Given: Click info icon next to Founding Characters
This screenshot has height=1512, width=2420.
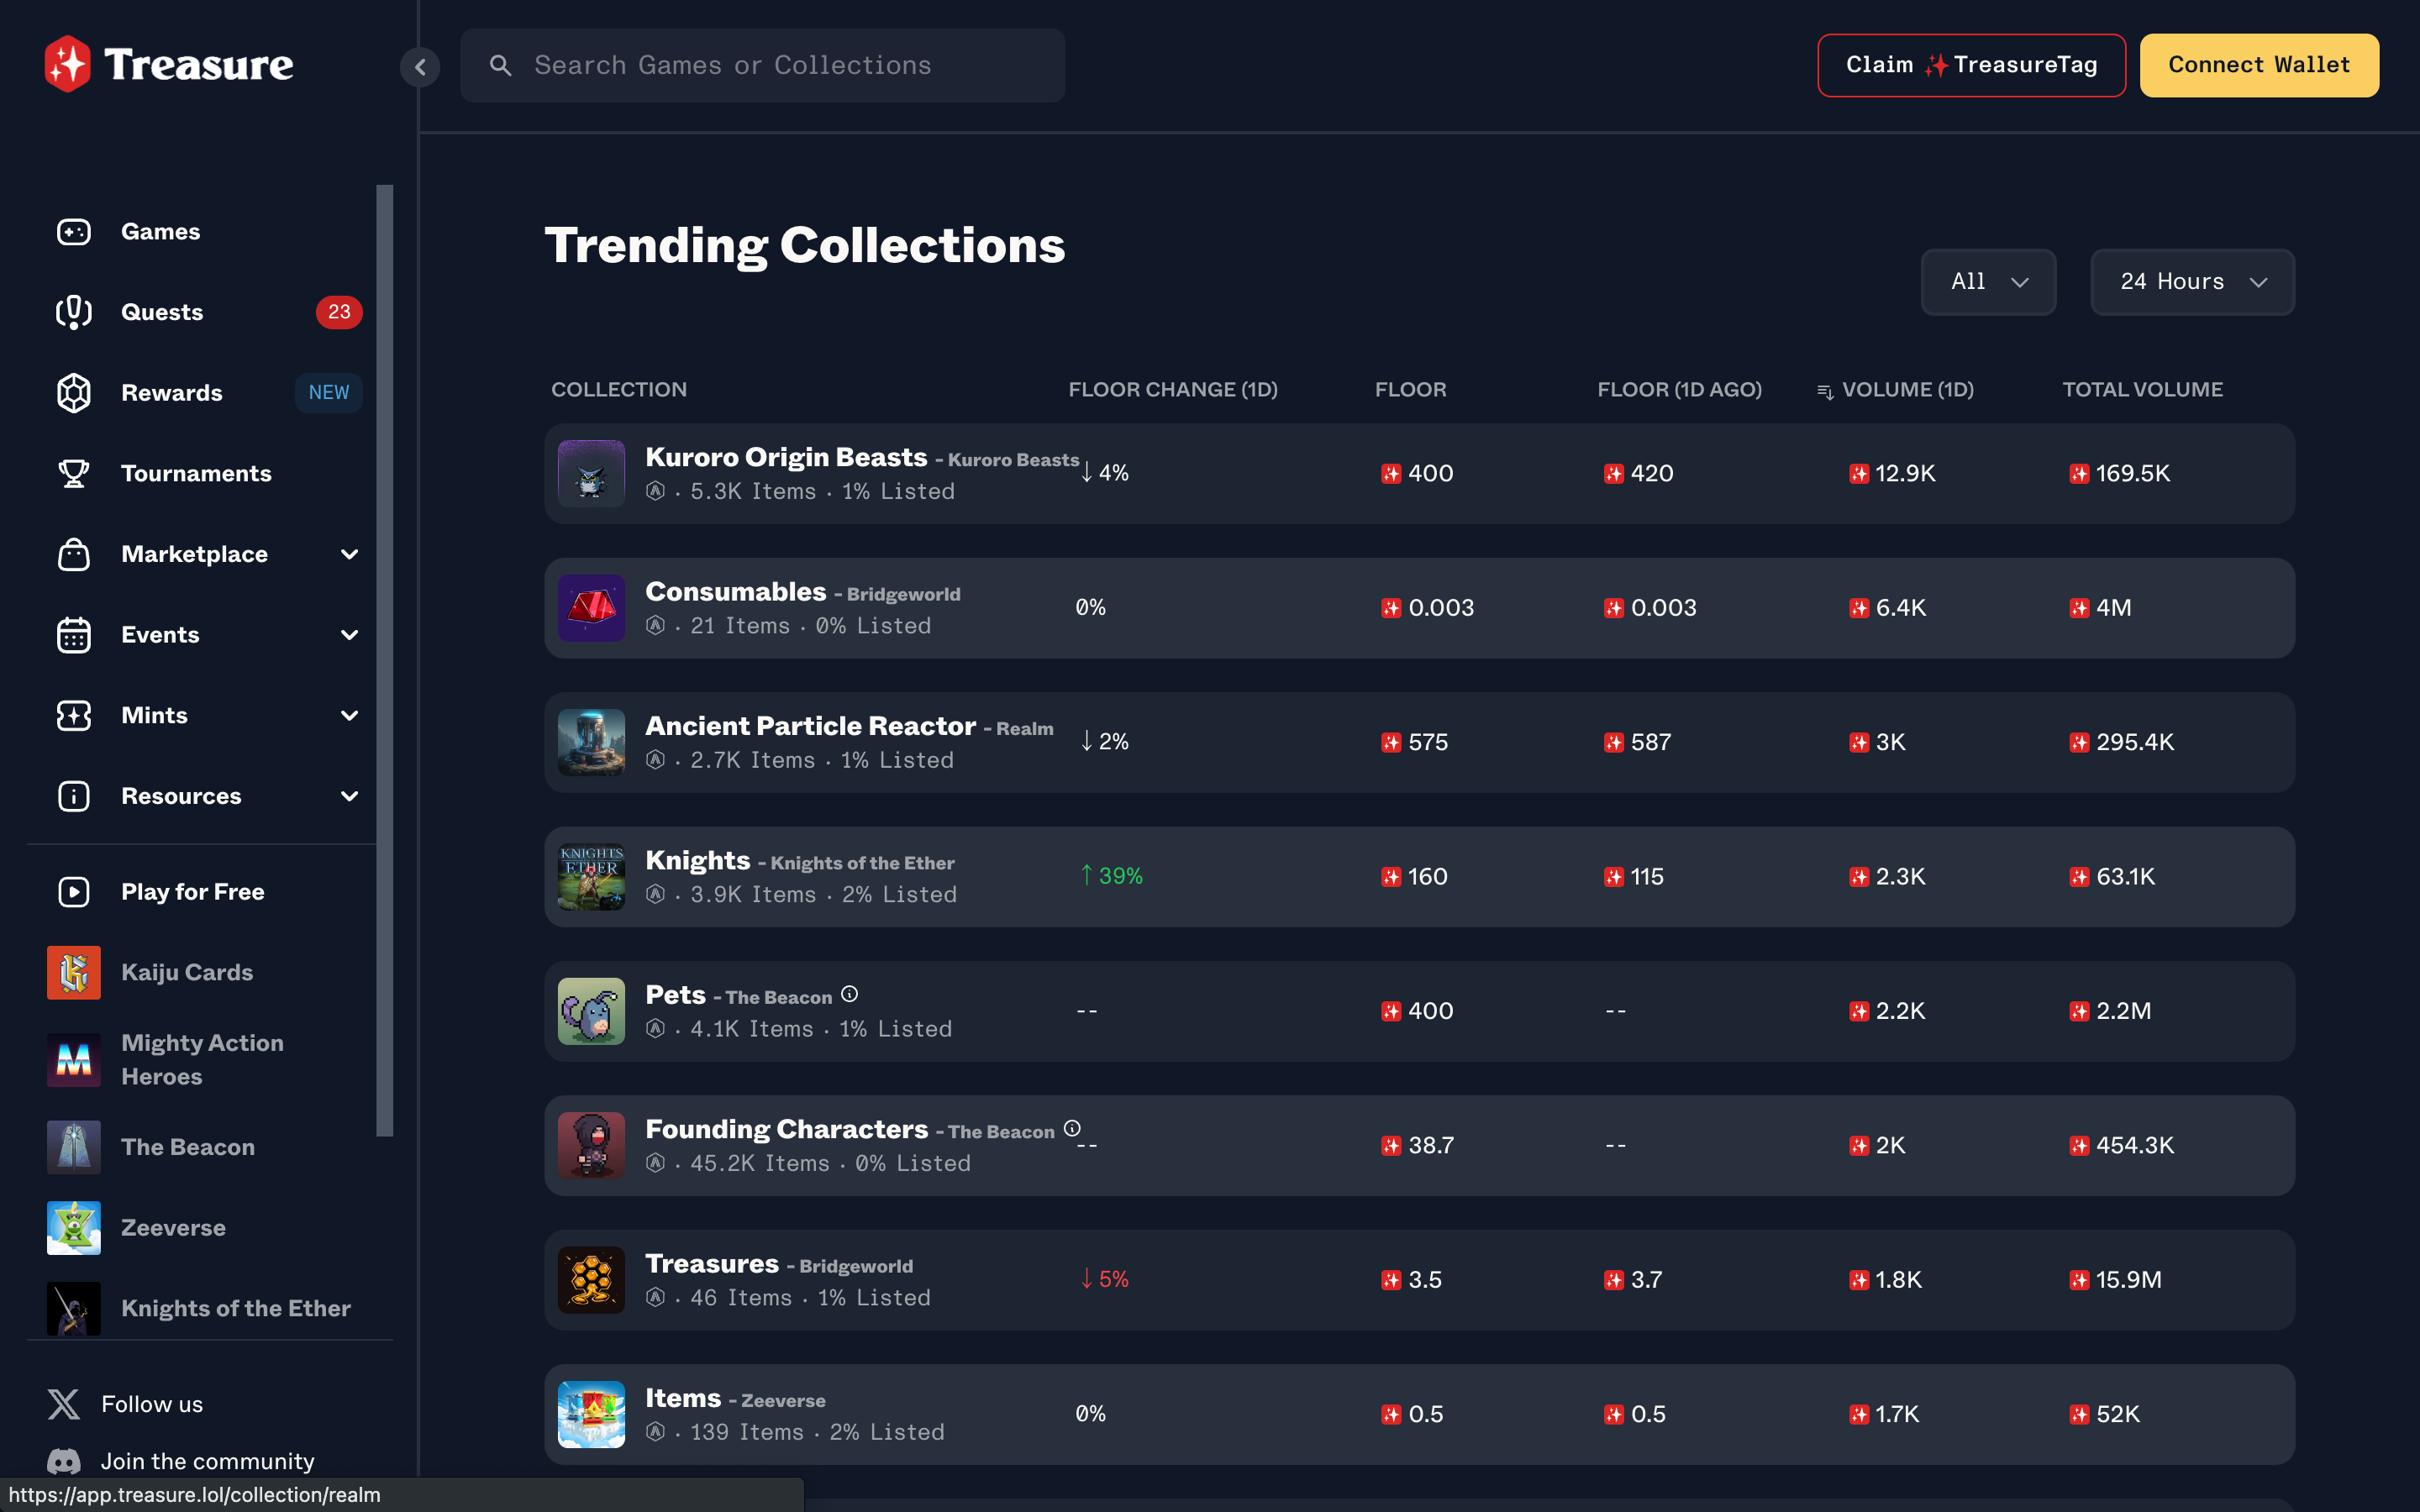Looking at the screenshot, I should pos(1072,1128).
